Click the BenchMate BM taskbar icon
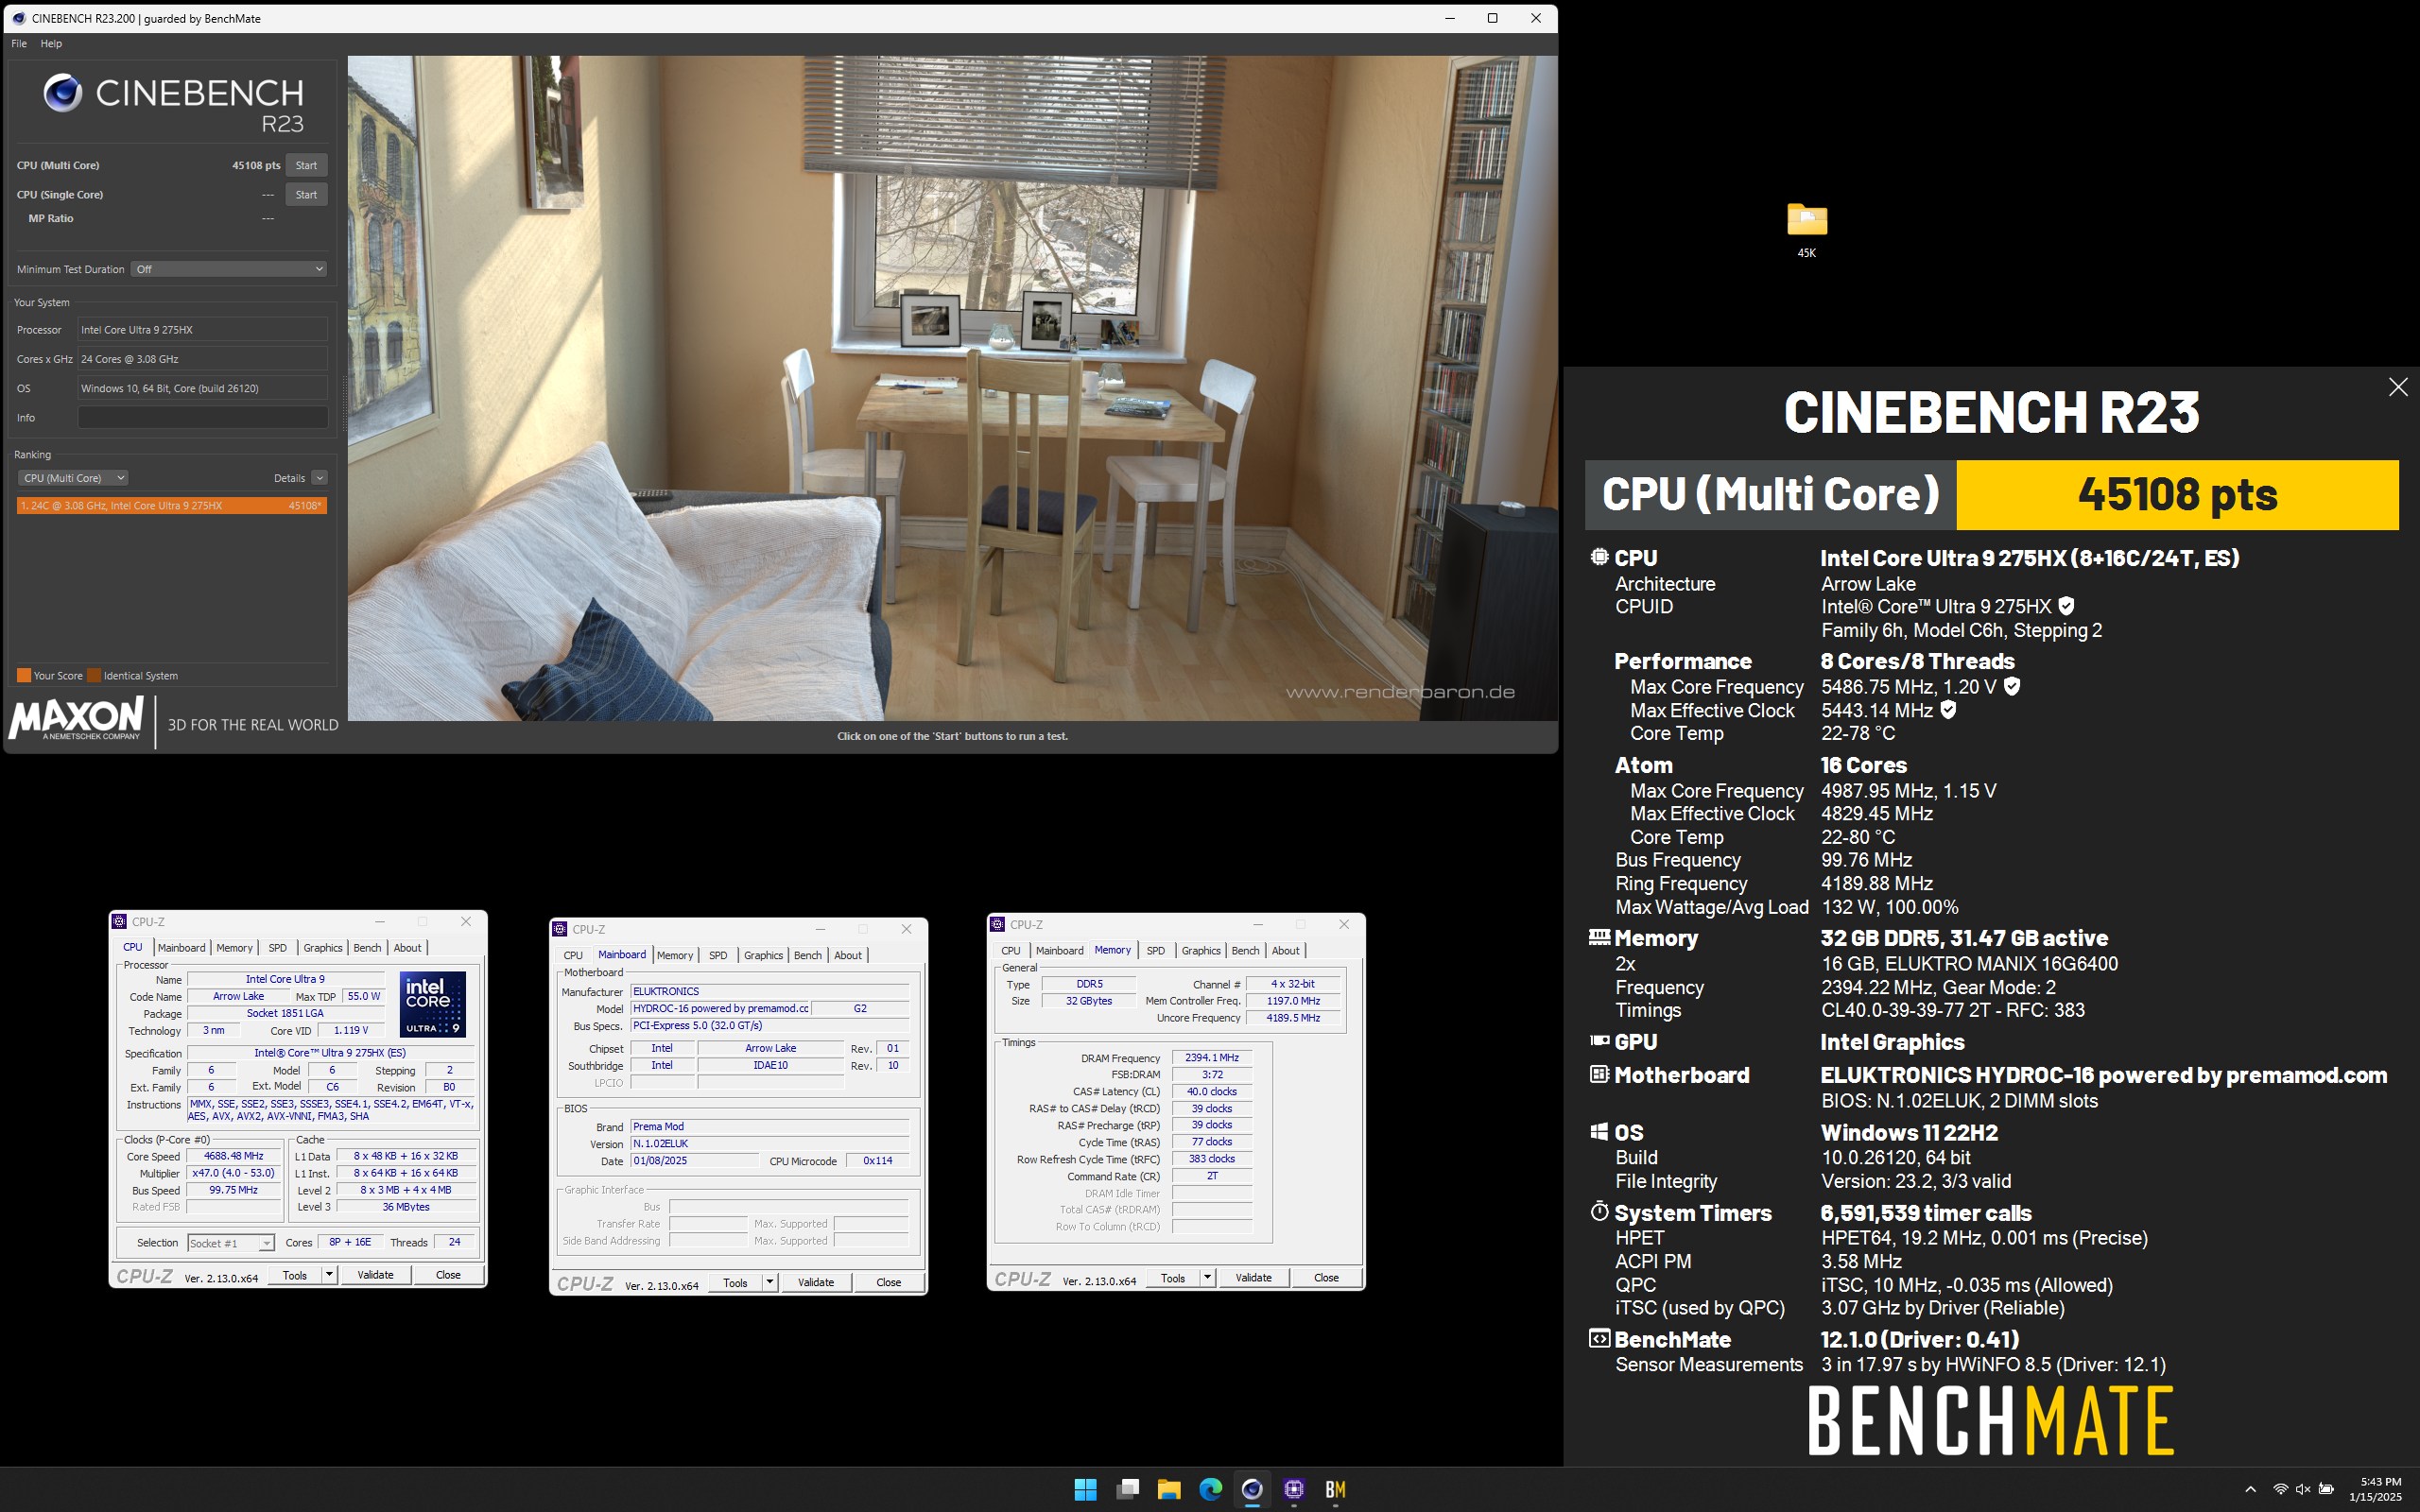The height and width of the screenshot is (1512, 2420). 1335,1489
